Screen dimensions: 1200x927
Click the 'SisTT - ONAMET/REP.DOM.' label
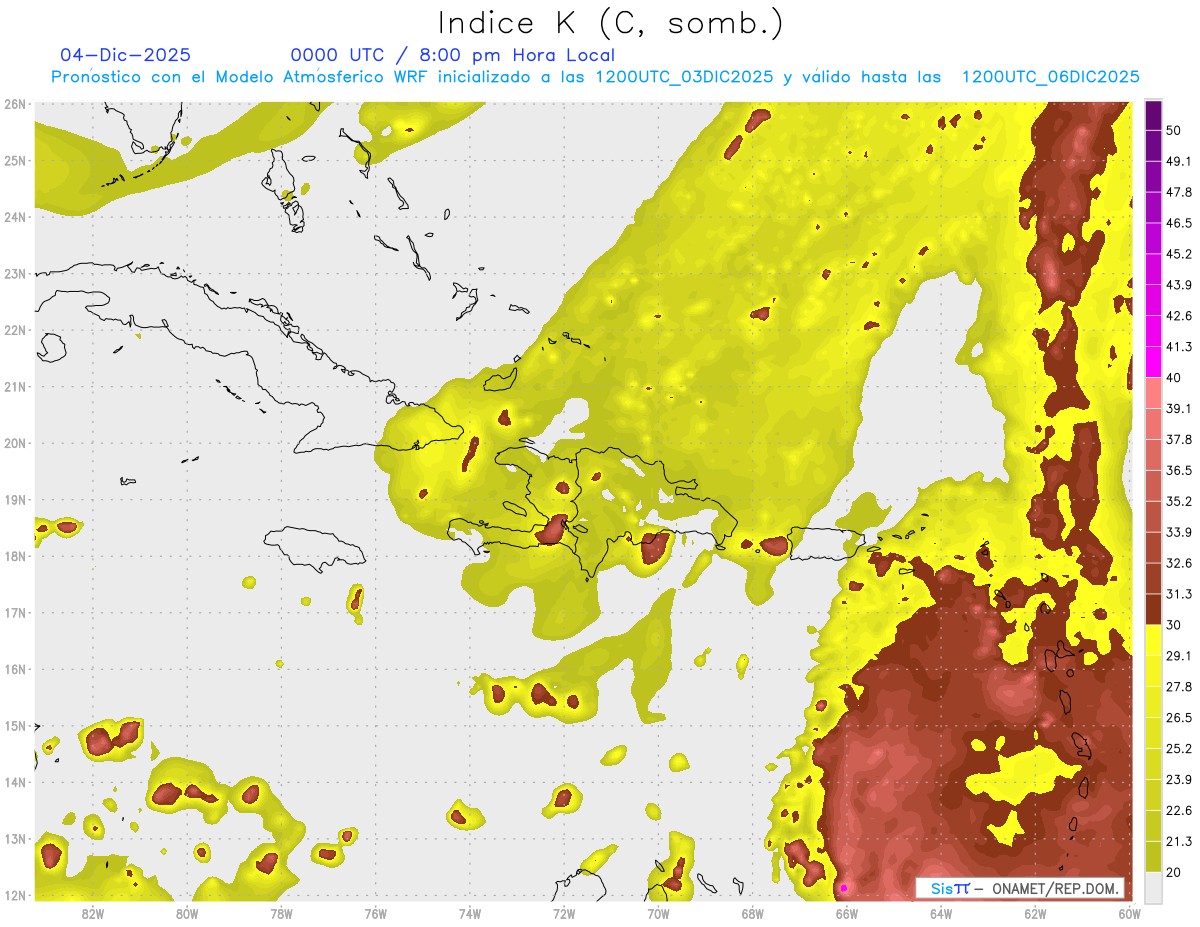tap(1020, 888)
